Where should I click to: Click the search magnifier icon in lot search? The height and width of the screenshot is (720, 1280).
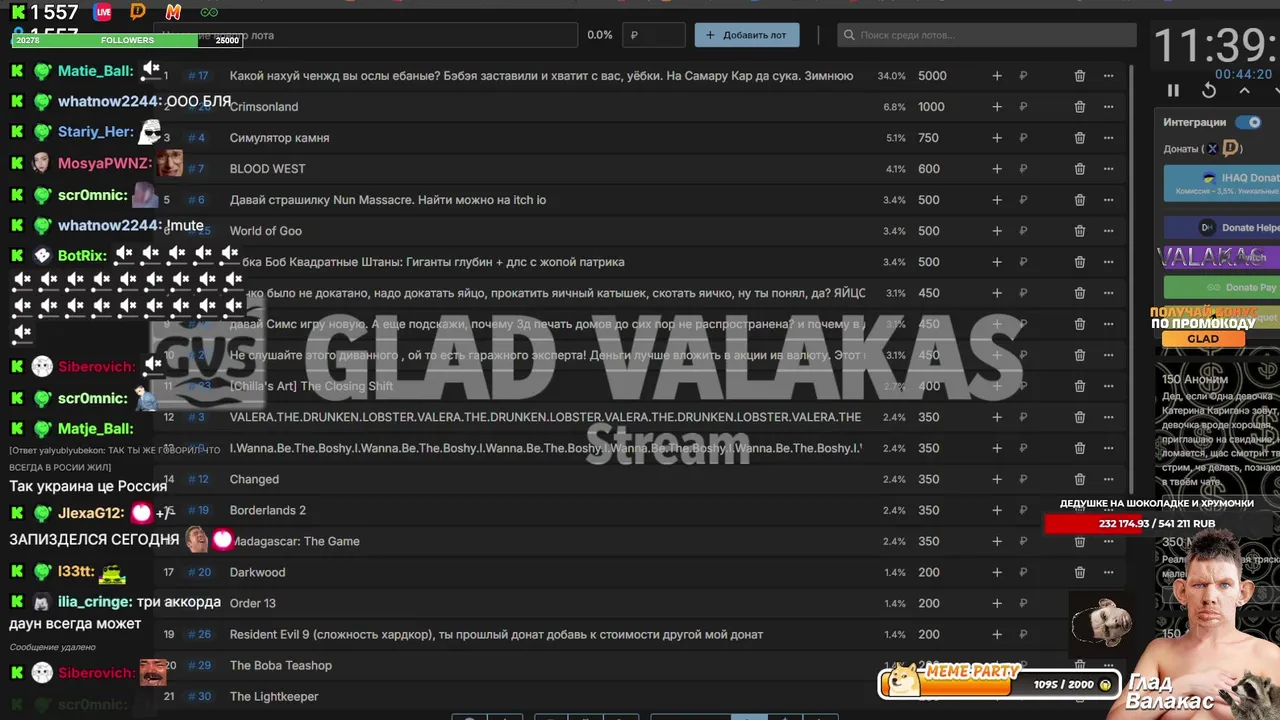coord(849,35)
